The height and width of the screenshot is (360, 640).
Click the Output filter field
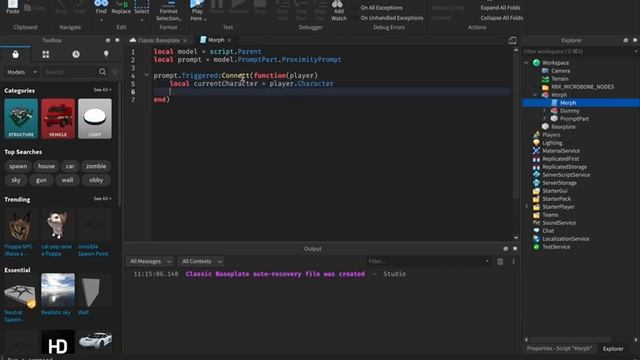pos(427,261)
